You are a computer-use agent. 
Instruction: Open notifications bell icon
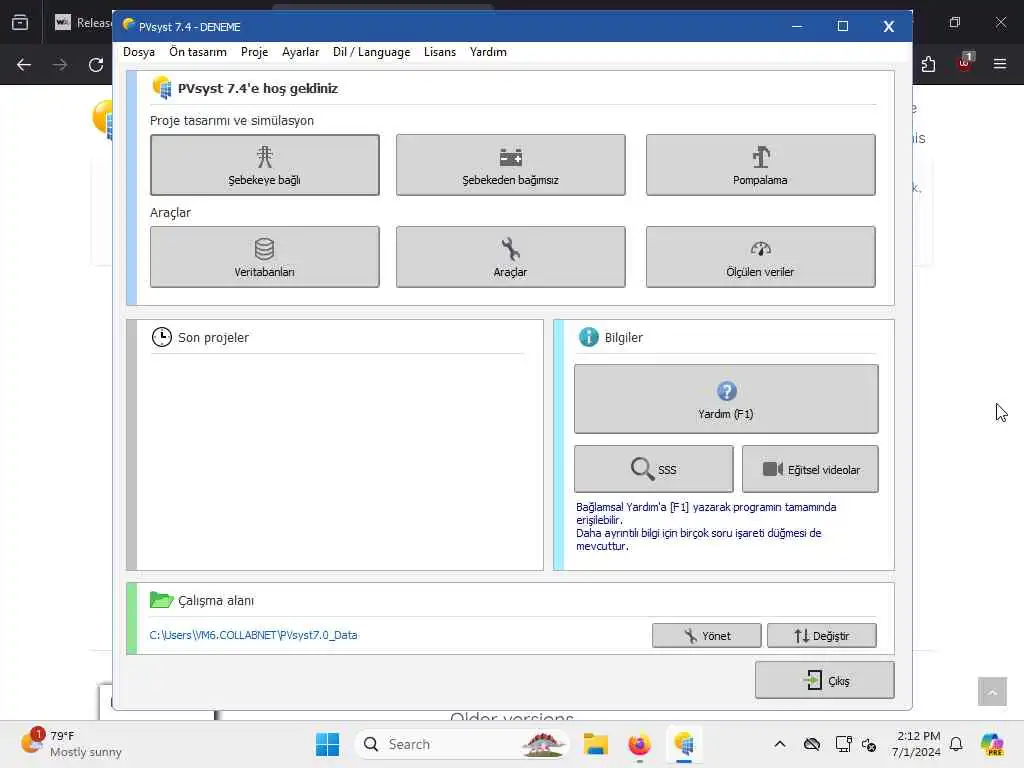[956, 744]
